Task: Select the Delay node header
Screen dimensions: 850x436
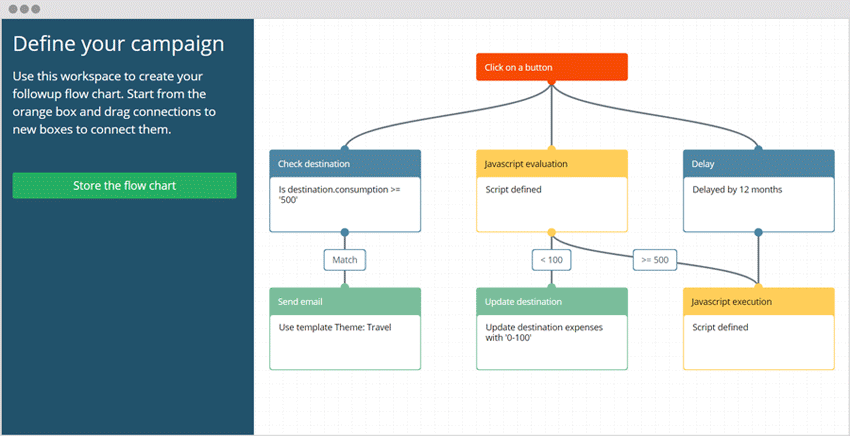Action: coord(758,163)
